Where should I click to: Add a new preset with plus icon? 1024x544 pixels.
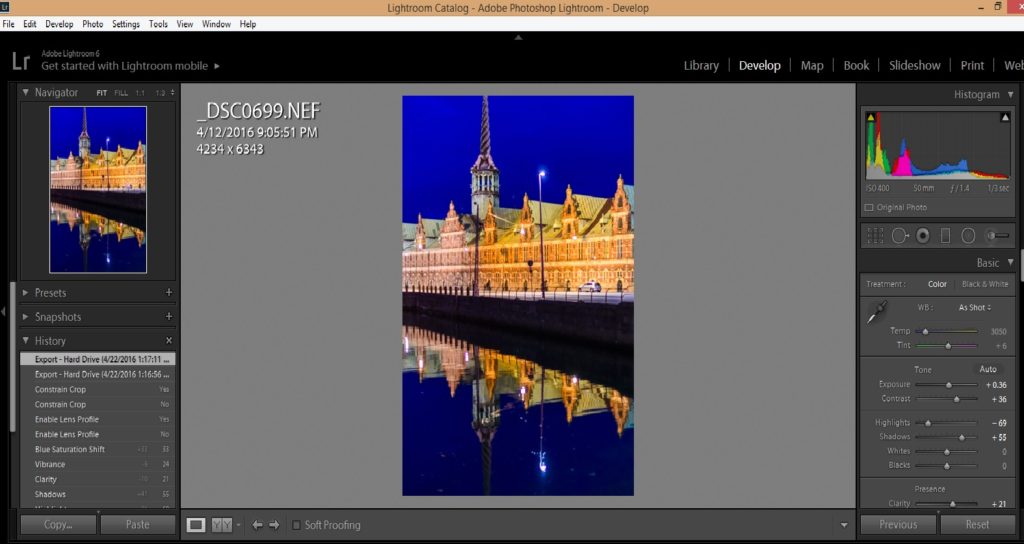pos(168,293)
